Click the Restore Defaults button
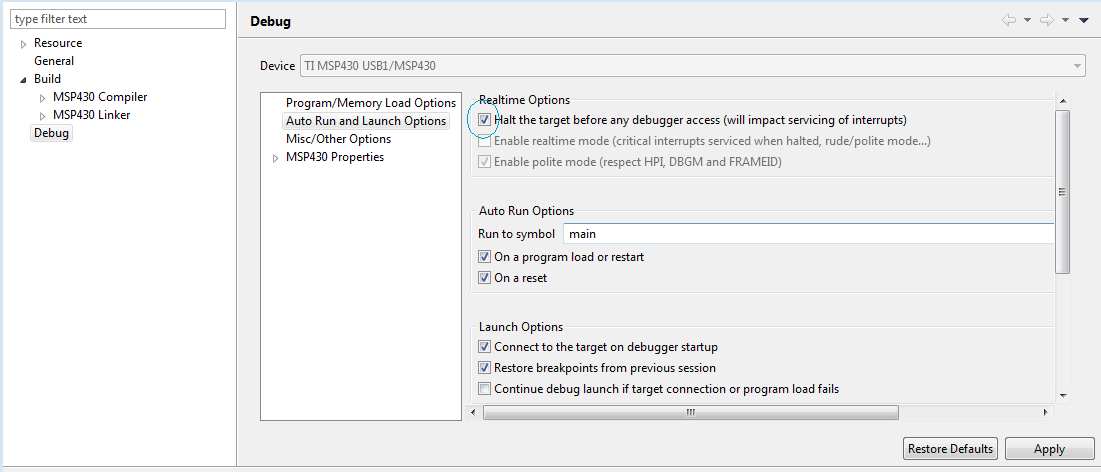The height and width of the screenshot is (472, 1101). click(x=950, y=449)
